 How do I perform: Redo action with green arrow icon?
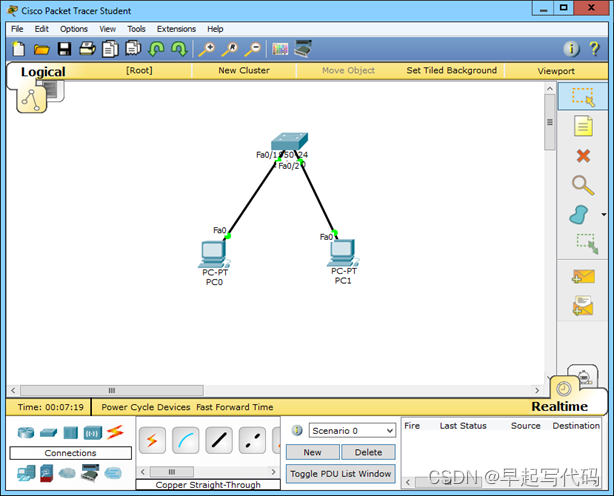pos(179,49)
